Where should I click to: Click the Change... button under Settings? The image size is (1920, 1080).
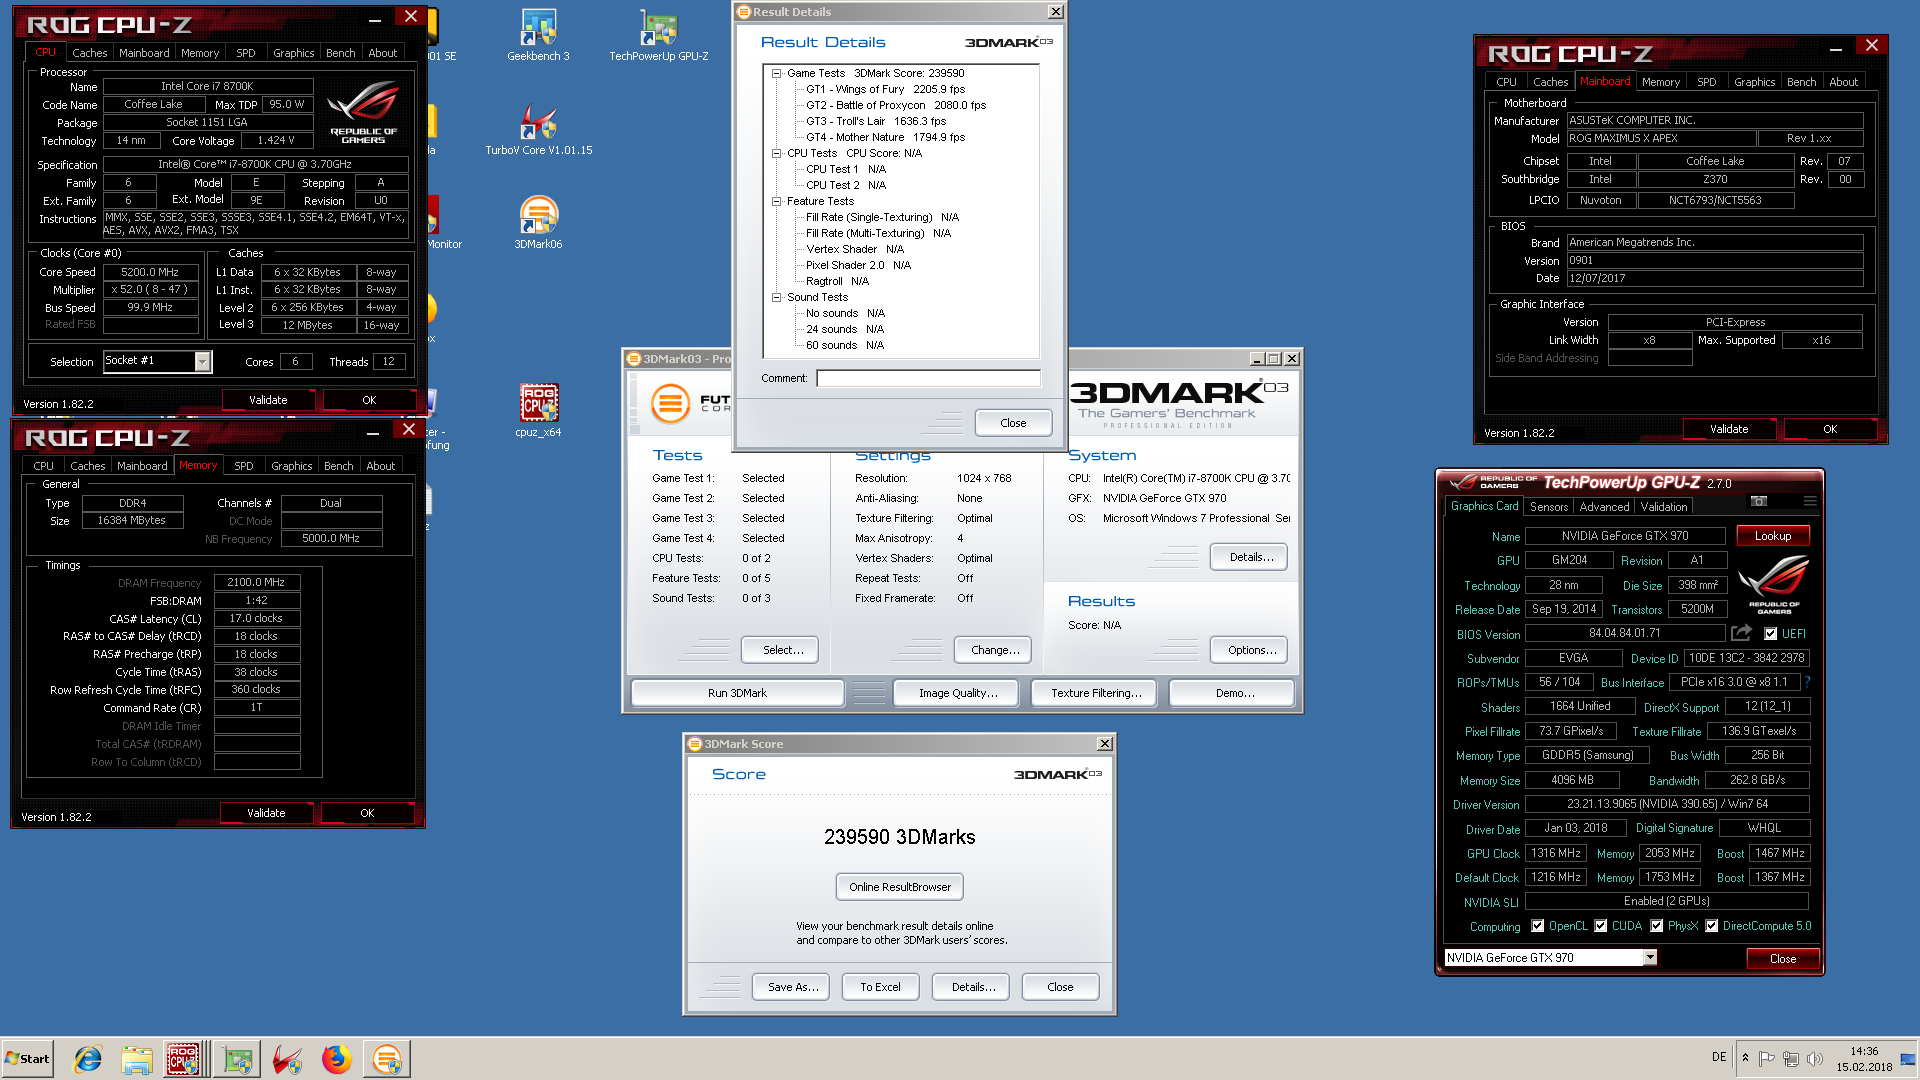click(x=995, y=650)
